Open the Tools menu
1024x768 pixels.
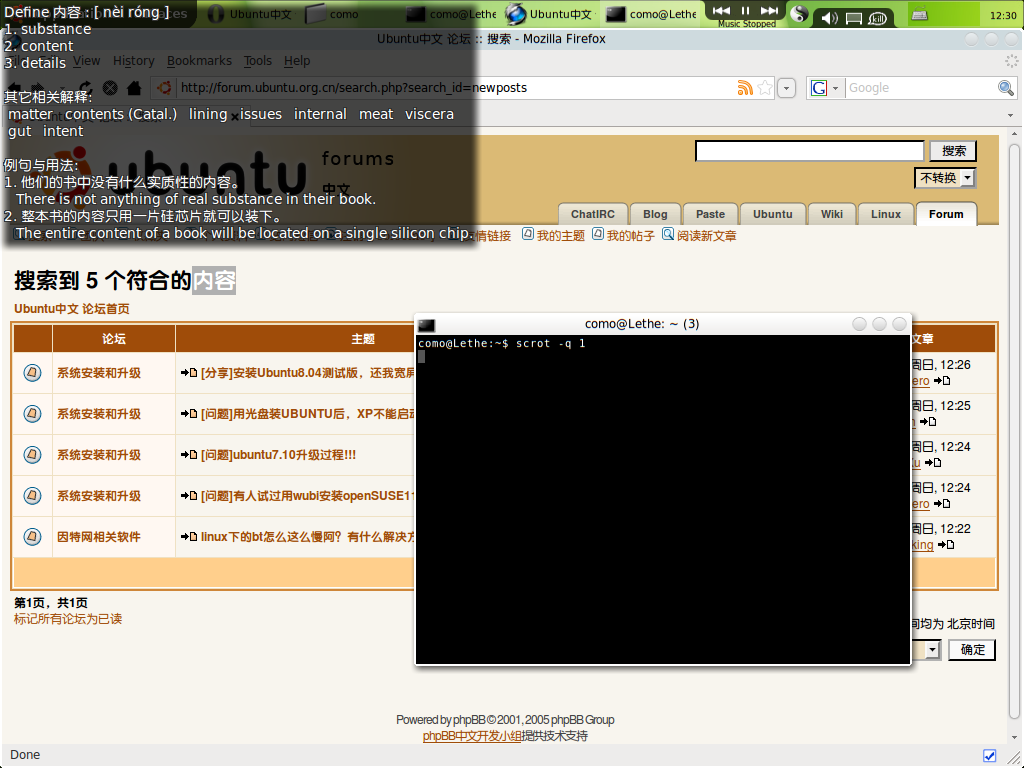tap(257, 61)
